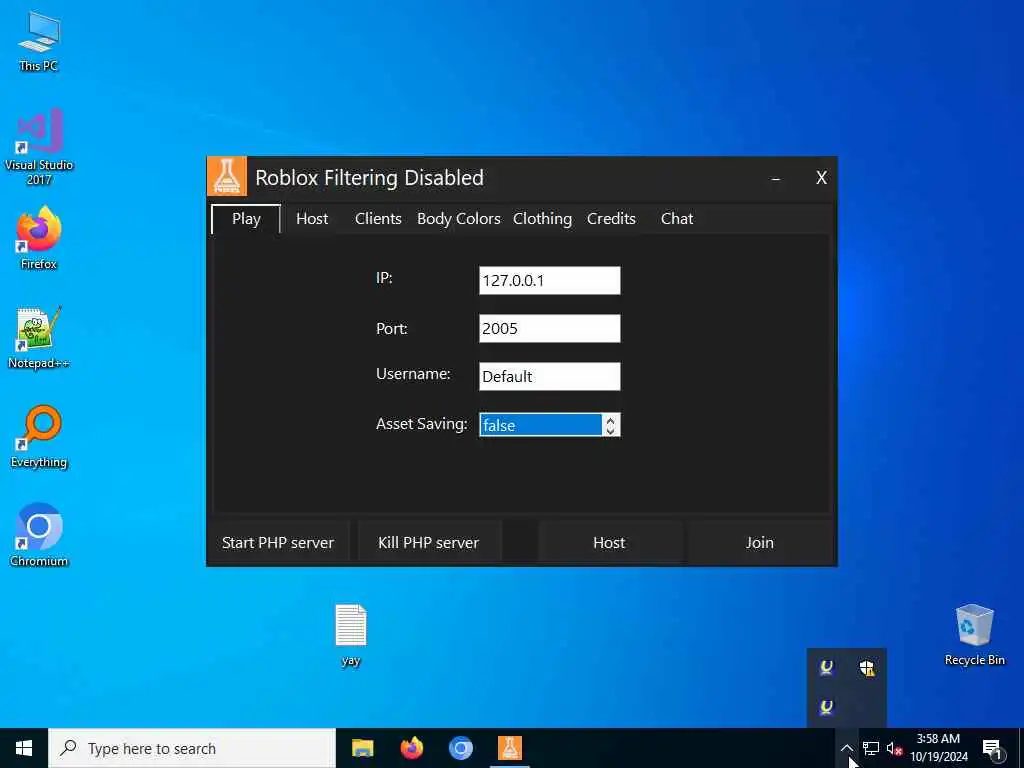The width and height of the screenshot is (1024, 768).
Task: Select the yay text file on desktop
Action: (x=351, y=635)
